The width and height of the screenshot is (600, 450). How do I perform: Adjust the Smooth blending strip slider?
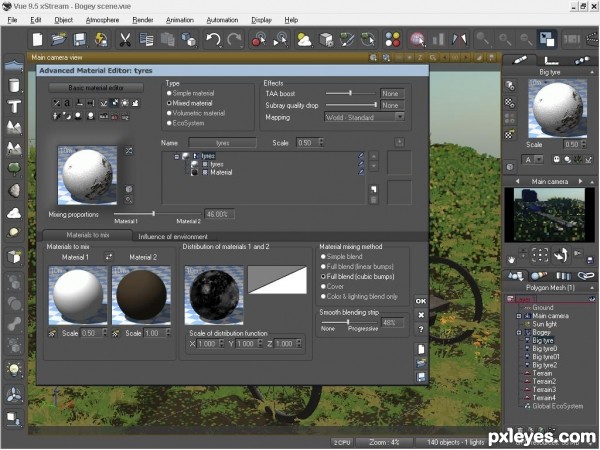click(x=349, y=322)
